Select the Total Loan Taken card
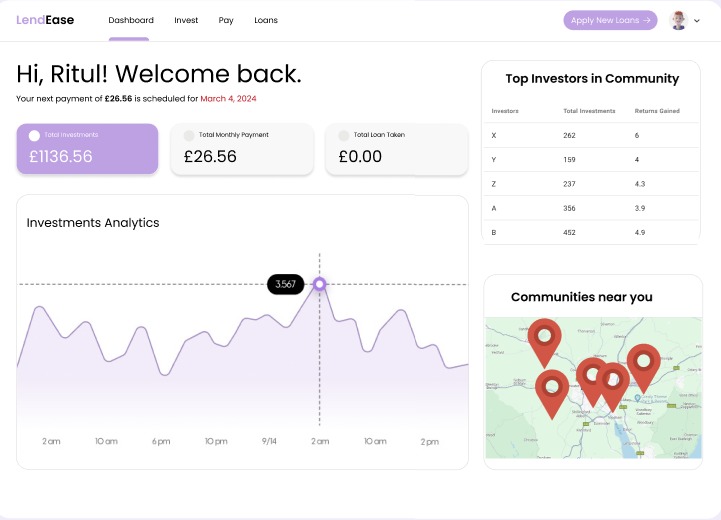 coord(396,149)
